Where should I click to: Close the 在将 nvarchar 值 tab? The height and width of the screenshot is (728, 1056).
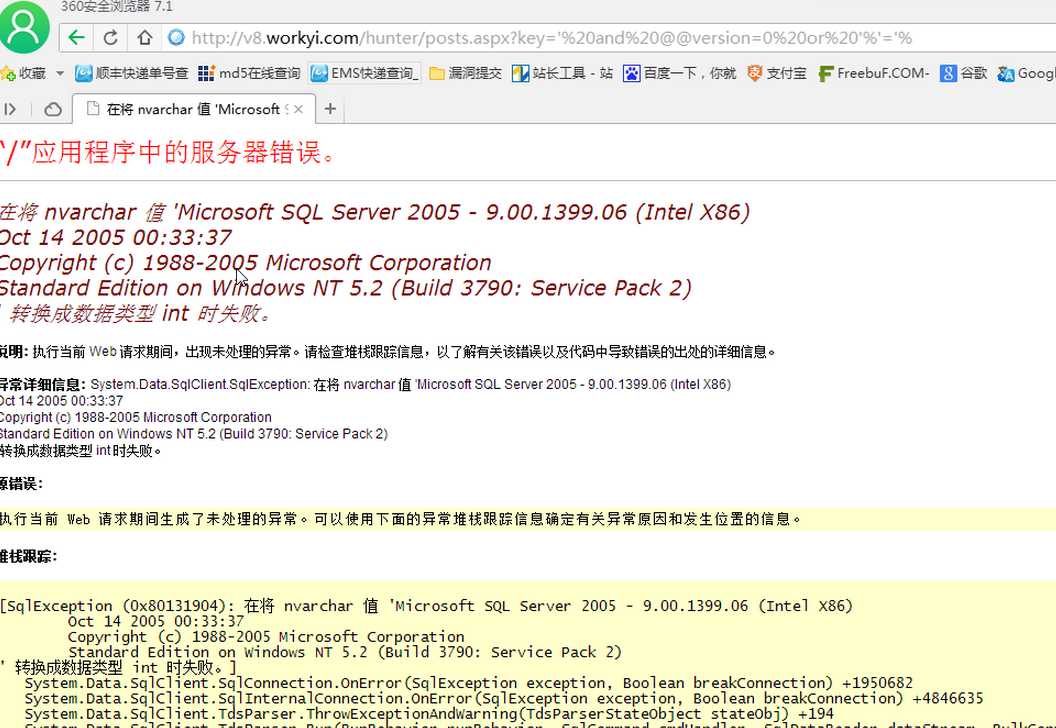click(298, 109)
